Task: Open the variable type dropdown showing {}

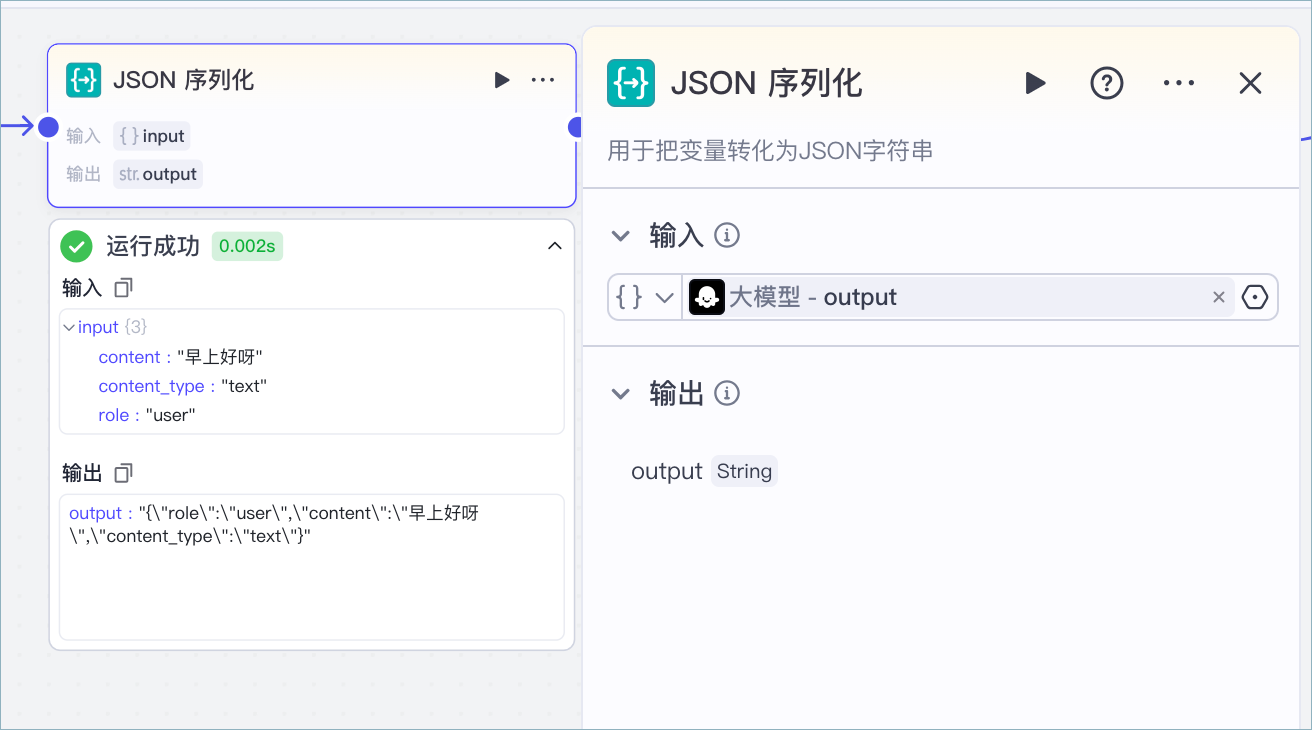Action: point(645,296)
